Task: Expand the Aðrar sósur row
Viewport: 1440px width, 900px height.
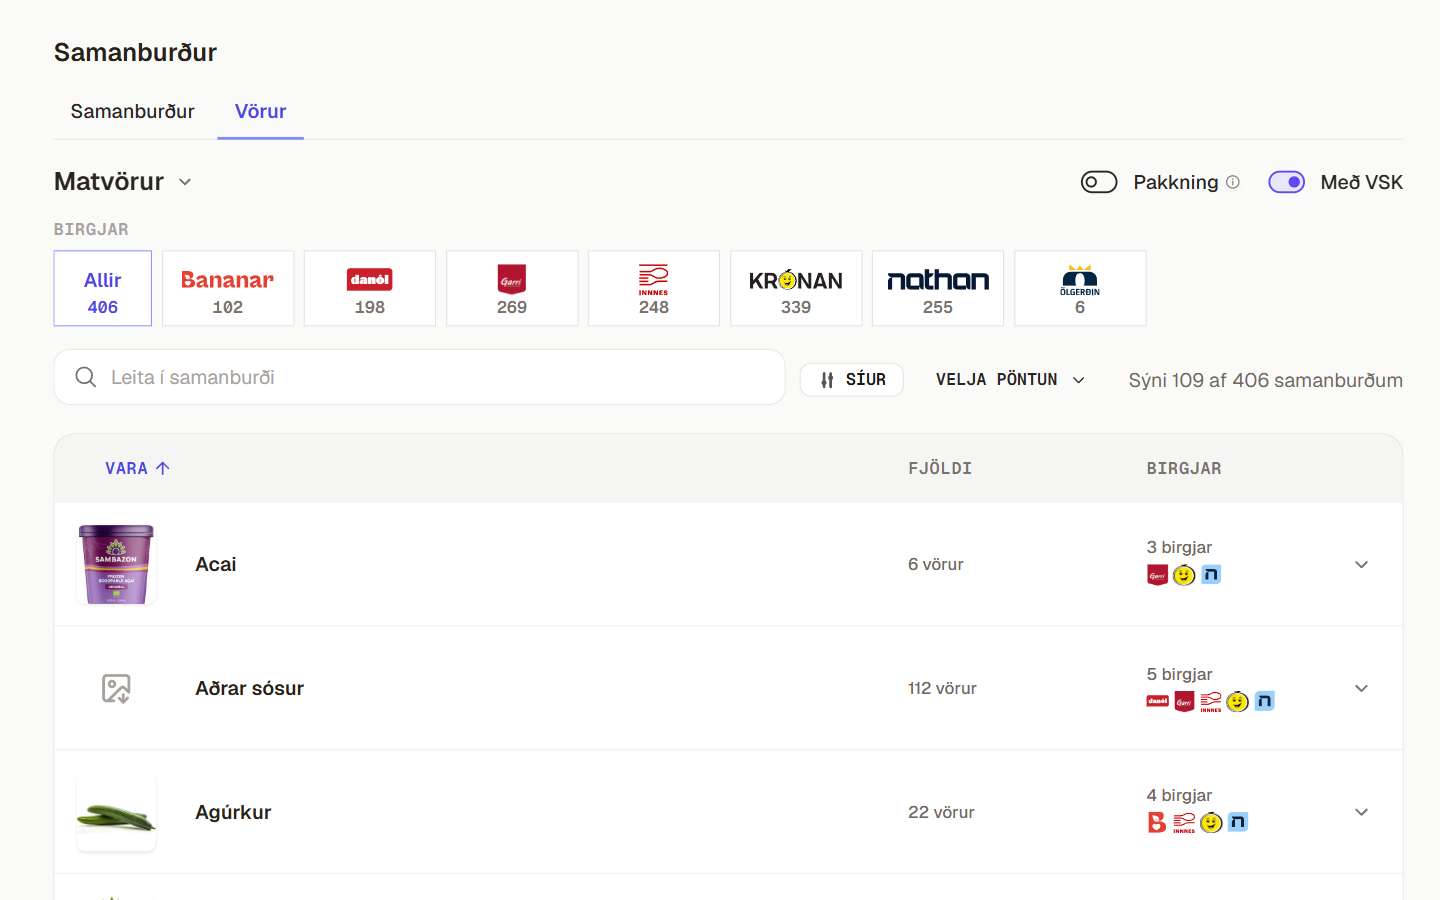Action: click(x=1361, y=688)
